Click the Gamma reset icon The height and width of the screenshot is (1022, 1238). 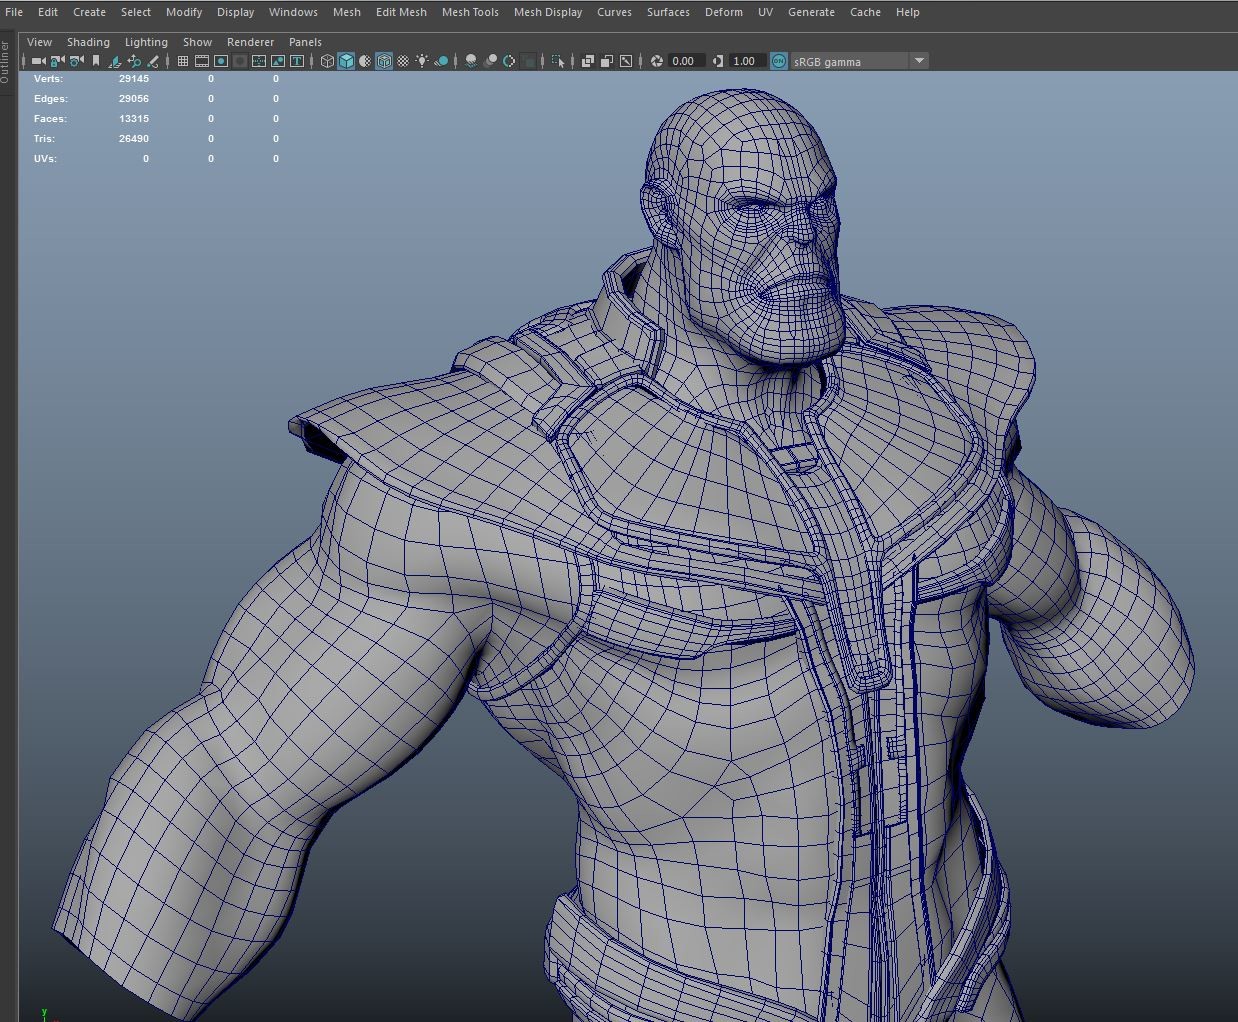[x=717, y=61]
